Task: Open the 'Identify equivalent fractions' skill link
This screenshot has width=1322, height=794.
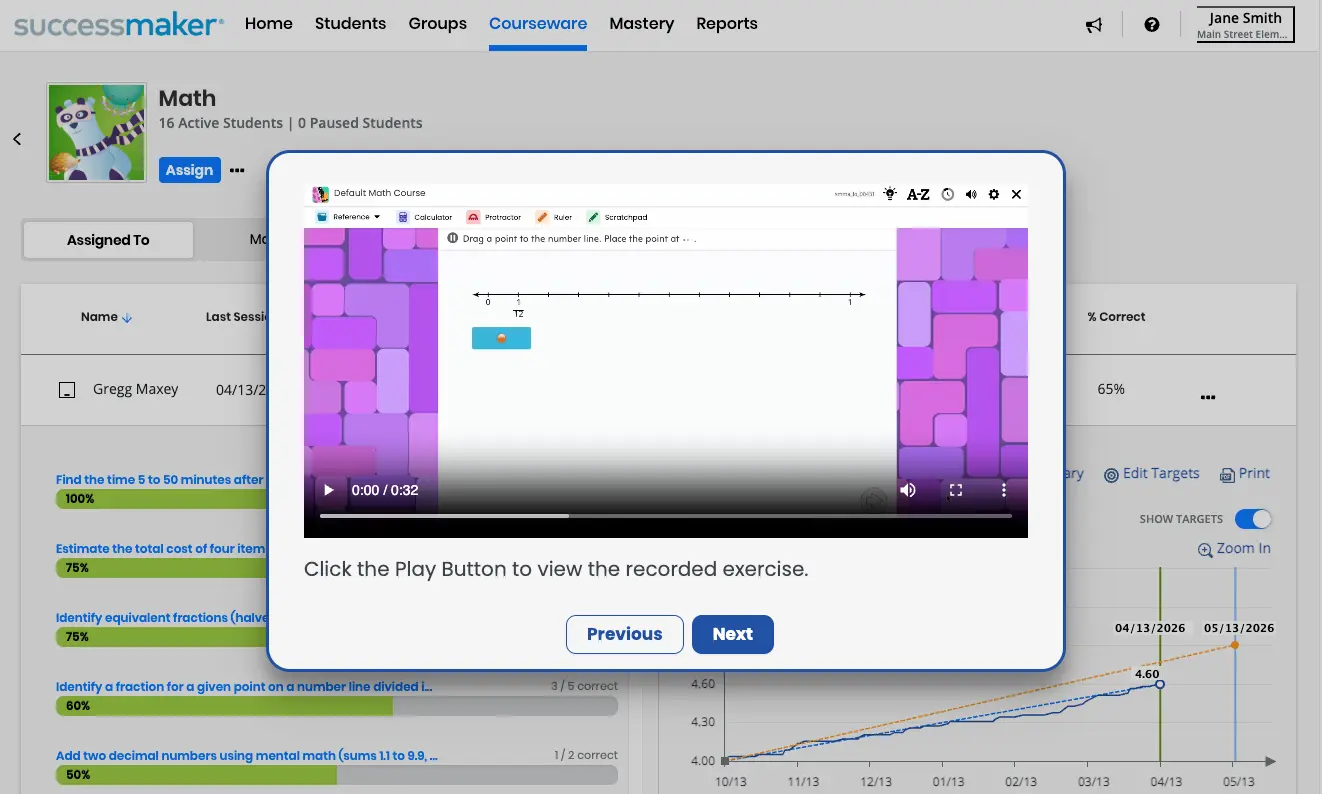Action: tap(160, 618)
